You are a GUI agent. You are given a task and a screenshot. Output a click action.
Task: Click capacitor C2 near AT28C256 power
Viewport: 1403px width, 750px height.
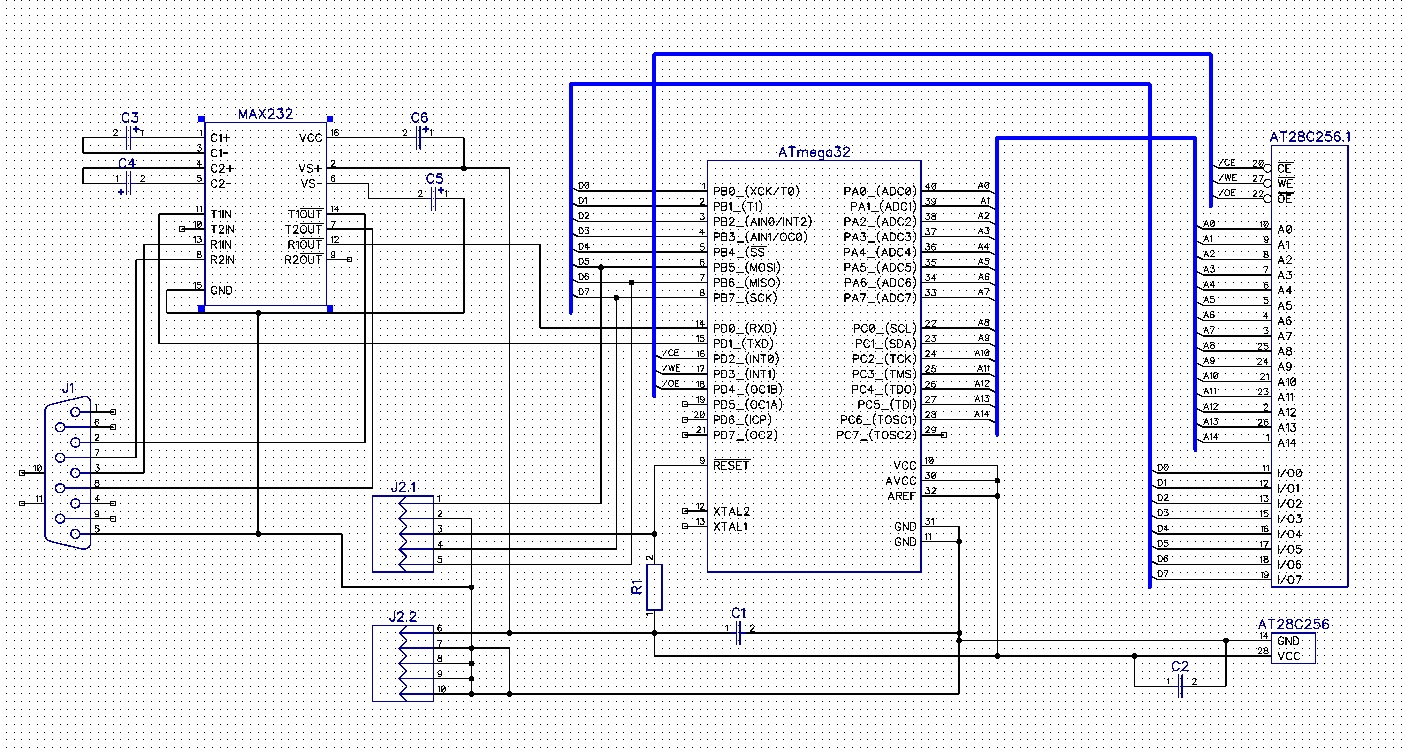tap(1180, 685)
